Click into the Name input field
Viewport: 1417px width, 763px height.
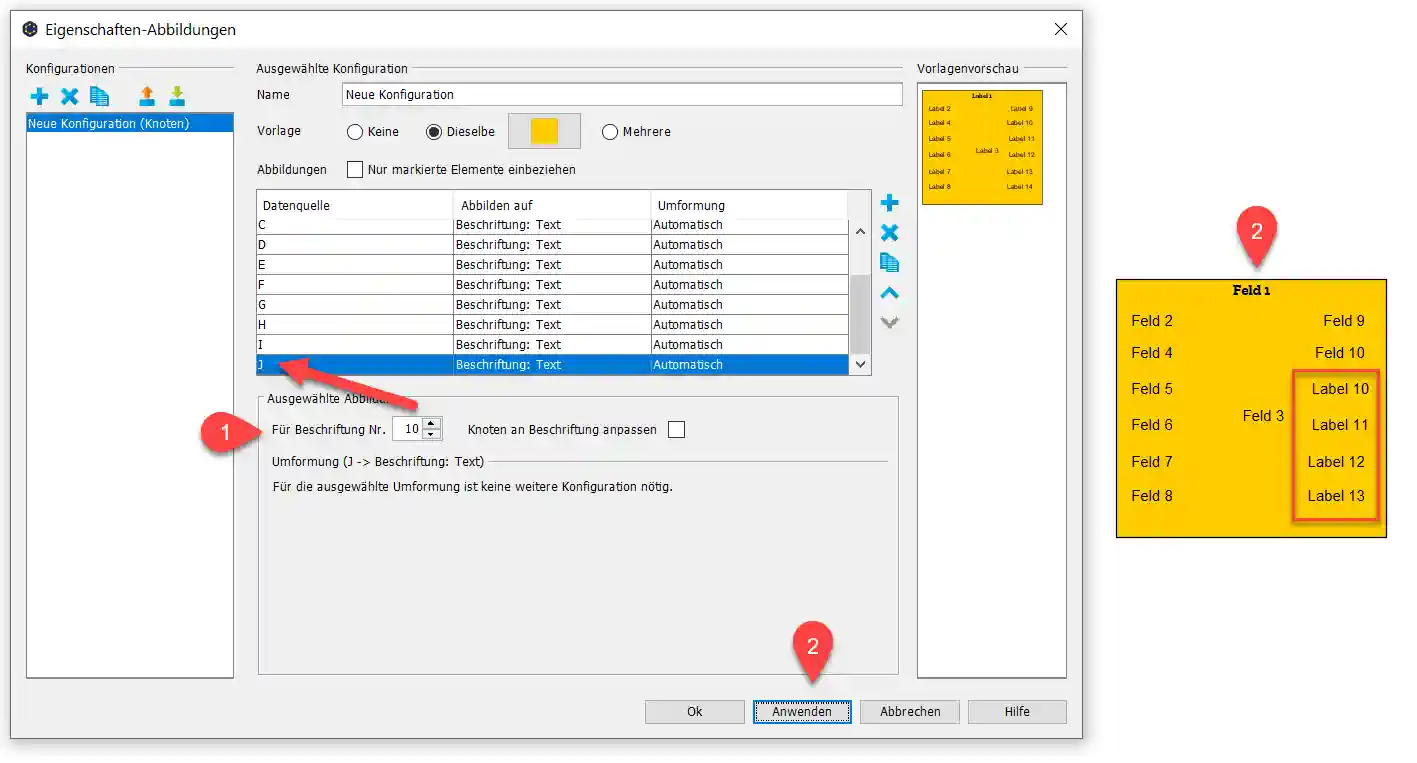(622, 95)
